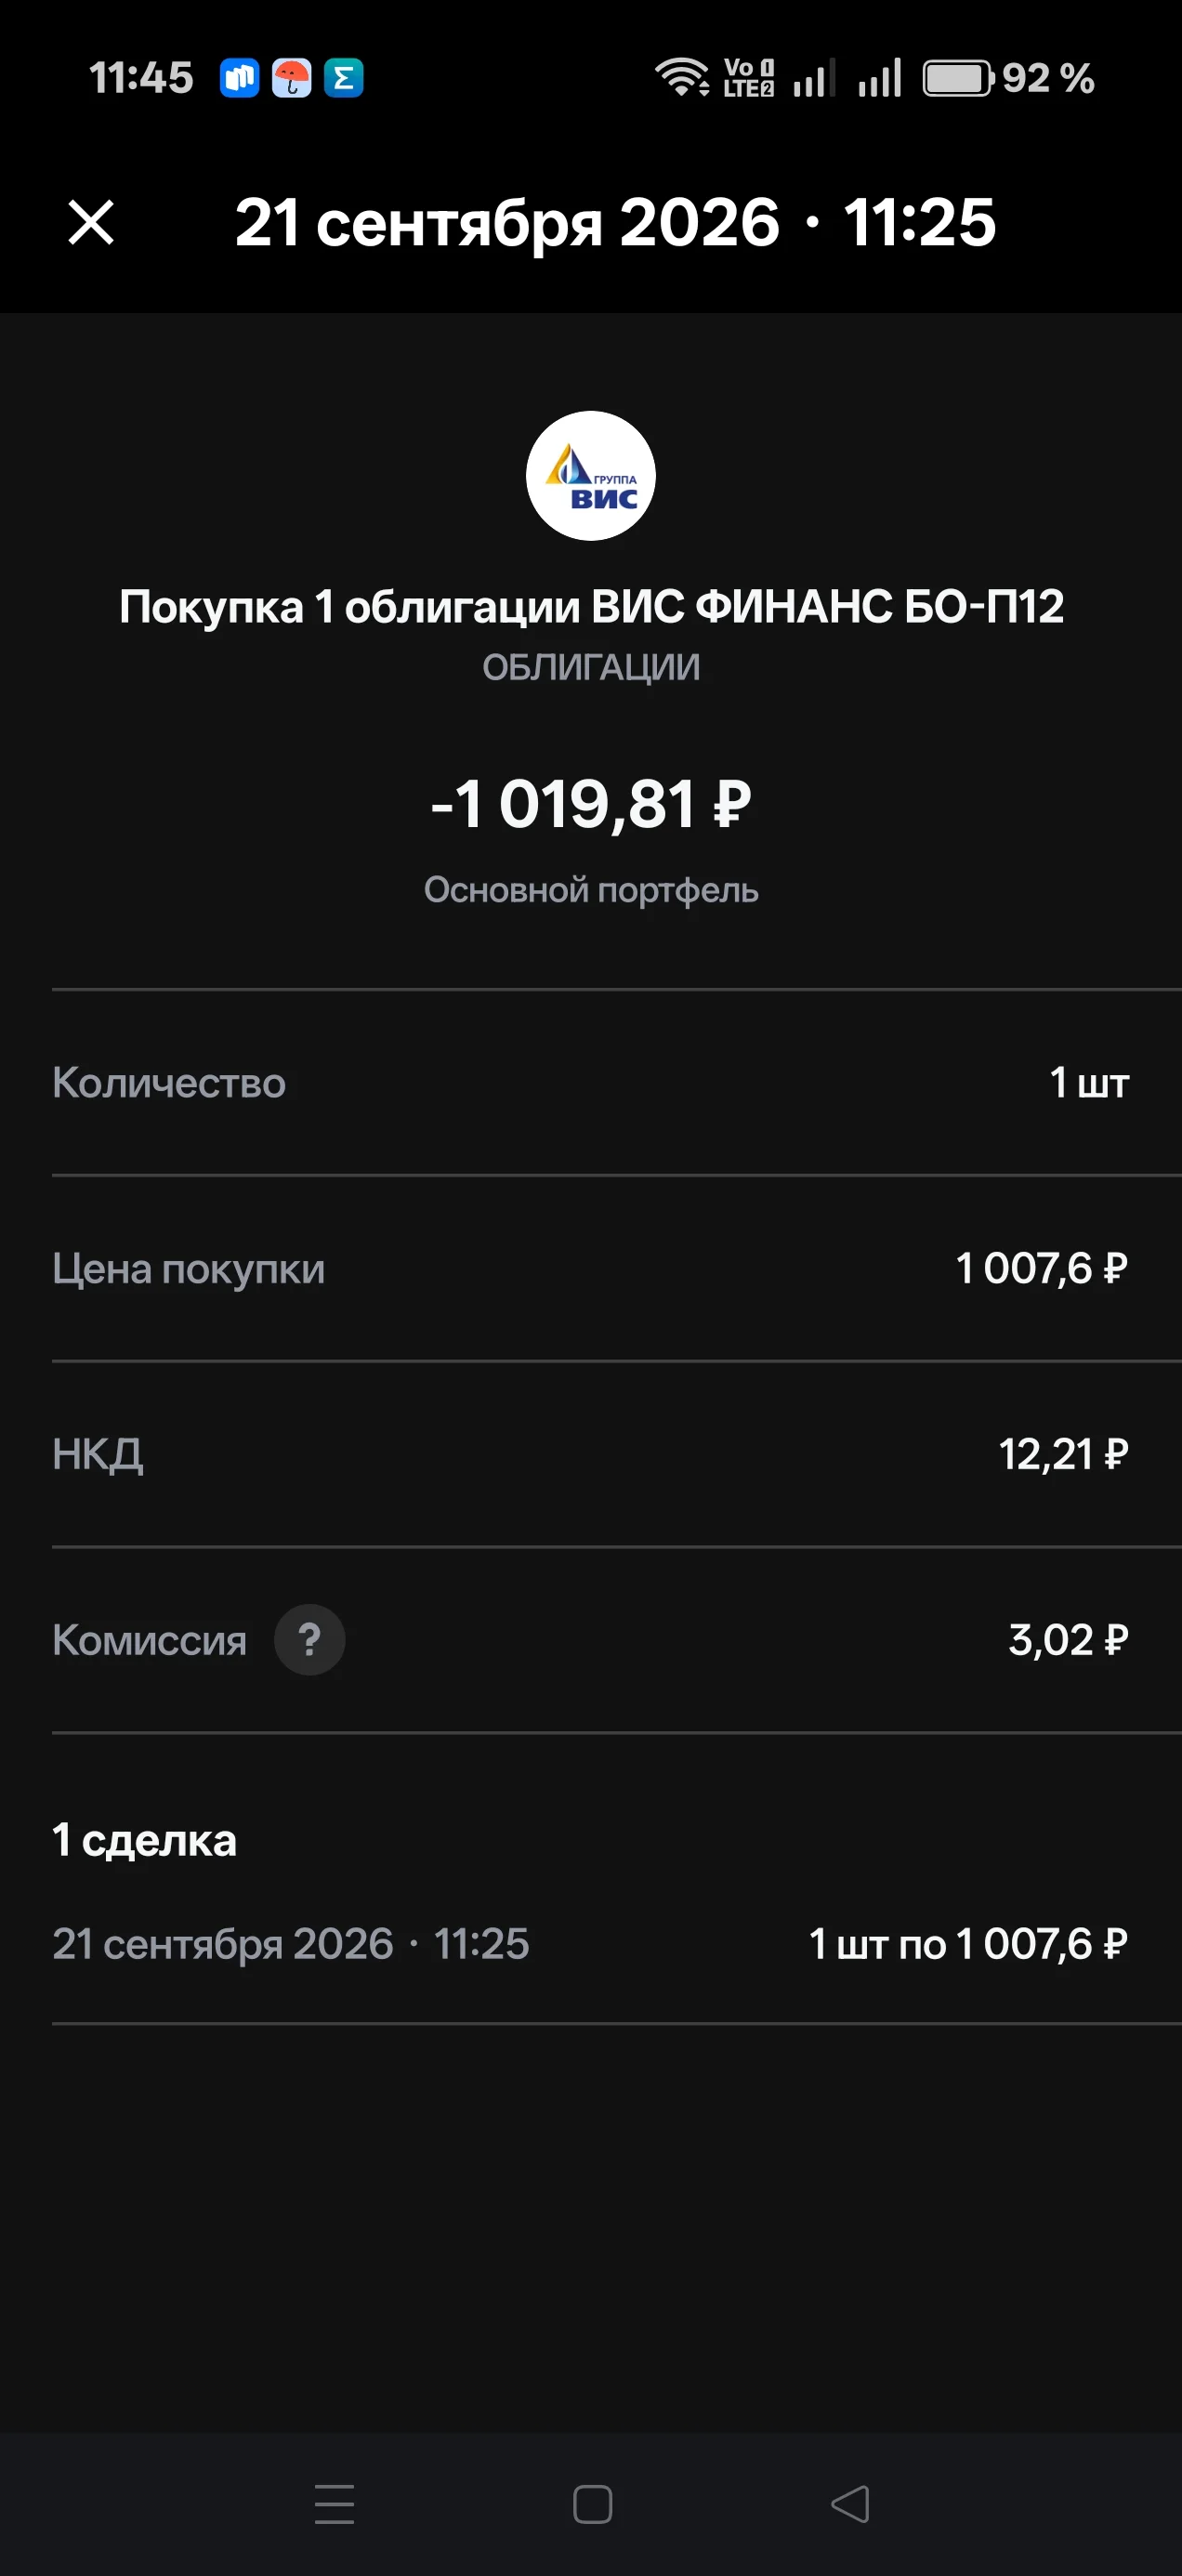1182x2576 pixels.
Task: Tap the blue bank app notification icon
Action: click(240, 78)
